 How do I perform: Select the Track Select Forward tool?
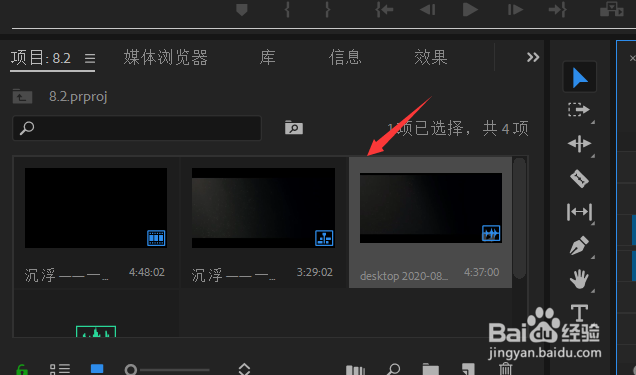point(579,110)
